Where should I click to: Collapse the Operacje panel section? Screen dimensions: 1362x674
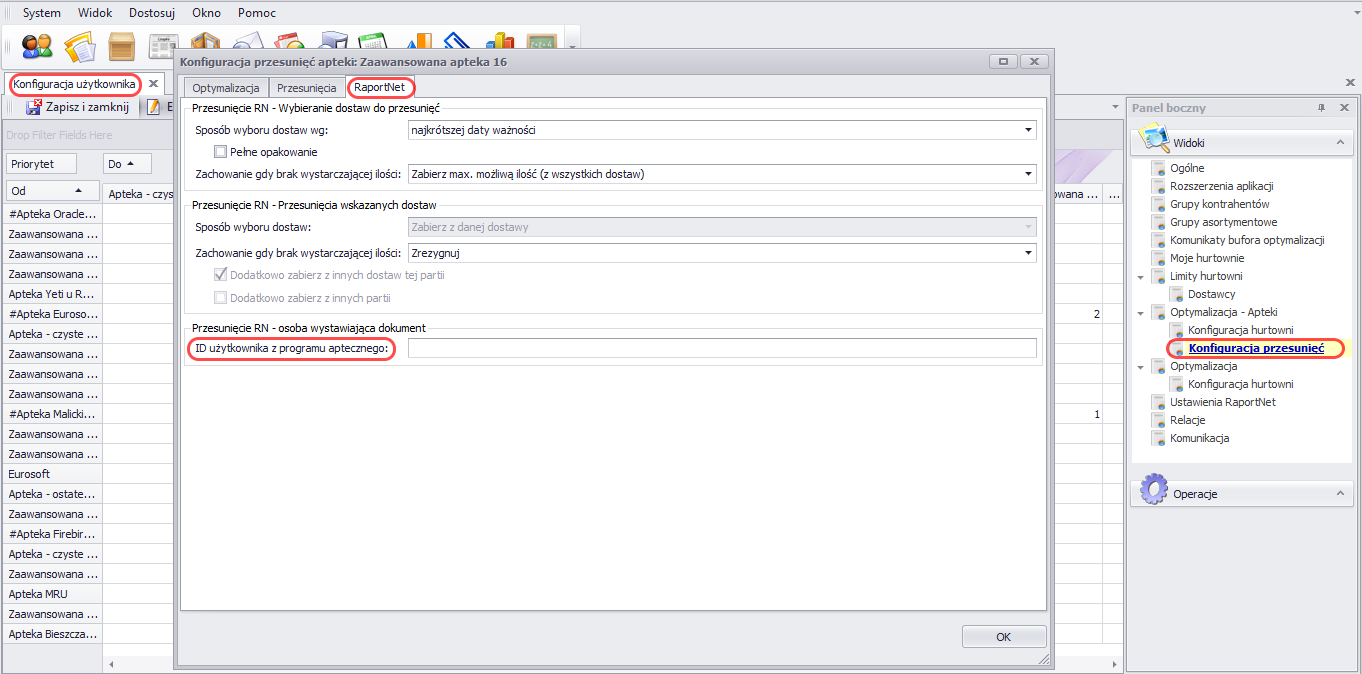pyautogui.click(x=1339, y=494)
